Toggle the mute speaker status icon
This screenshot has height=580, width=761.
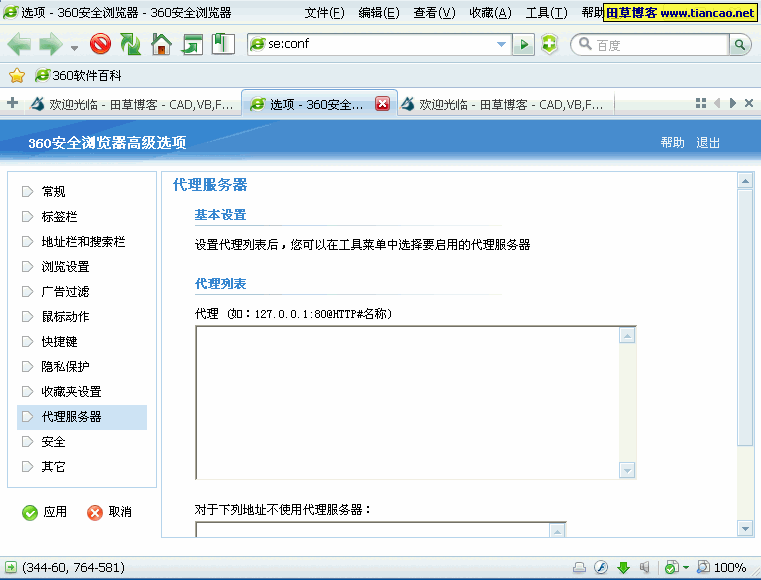(x=645, y=567)
